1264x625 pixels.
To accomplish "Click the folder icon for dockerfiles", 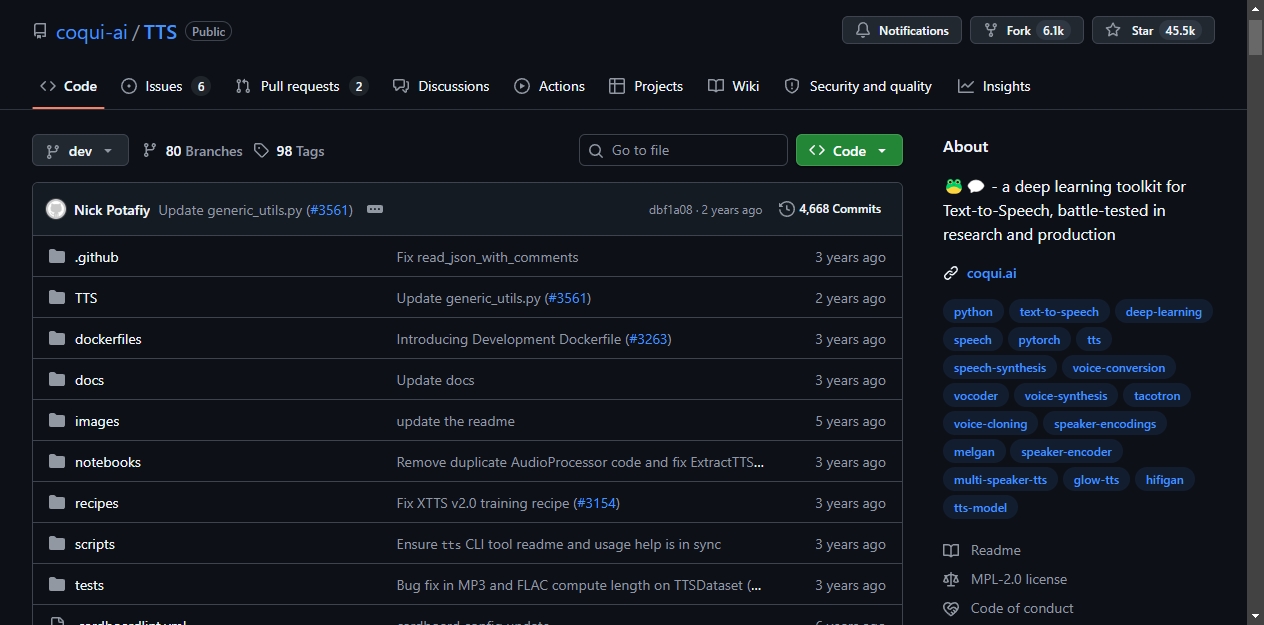I will [x=57, y=339].
